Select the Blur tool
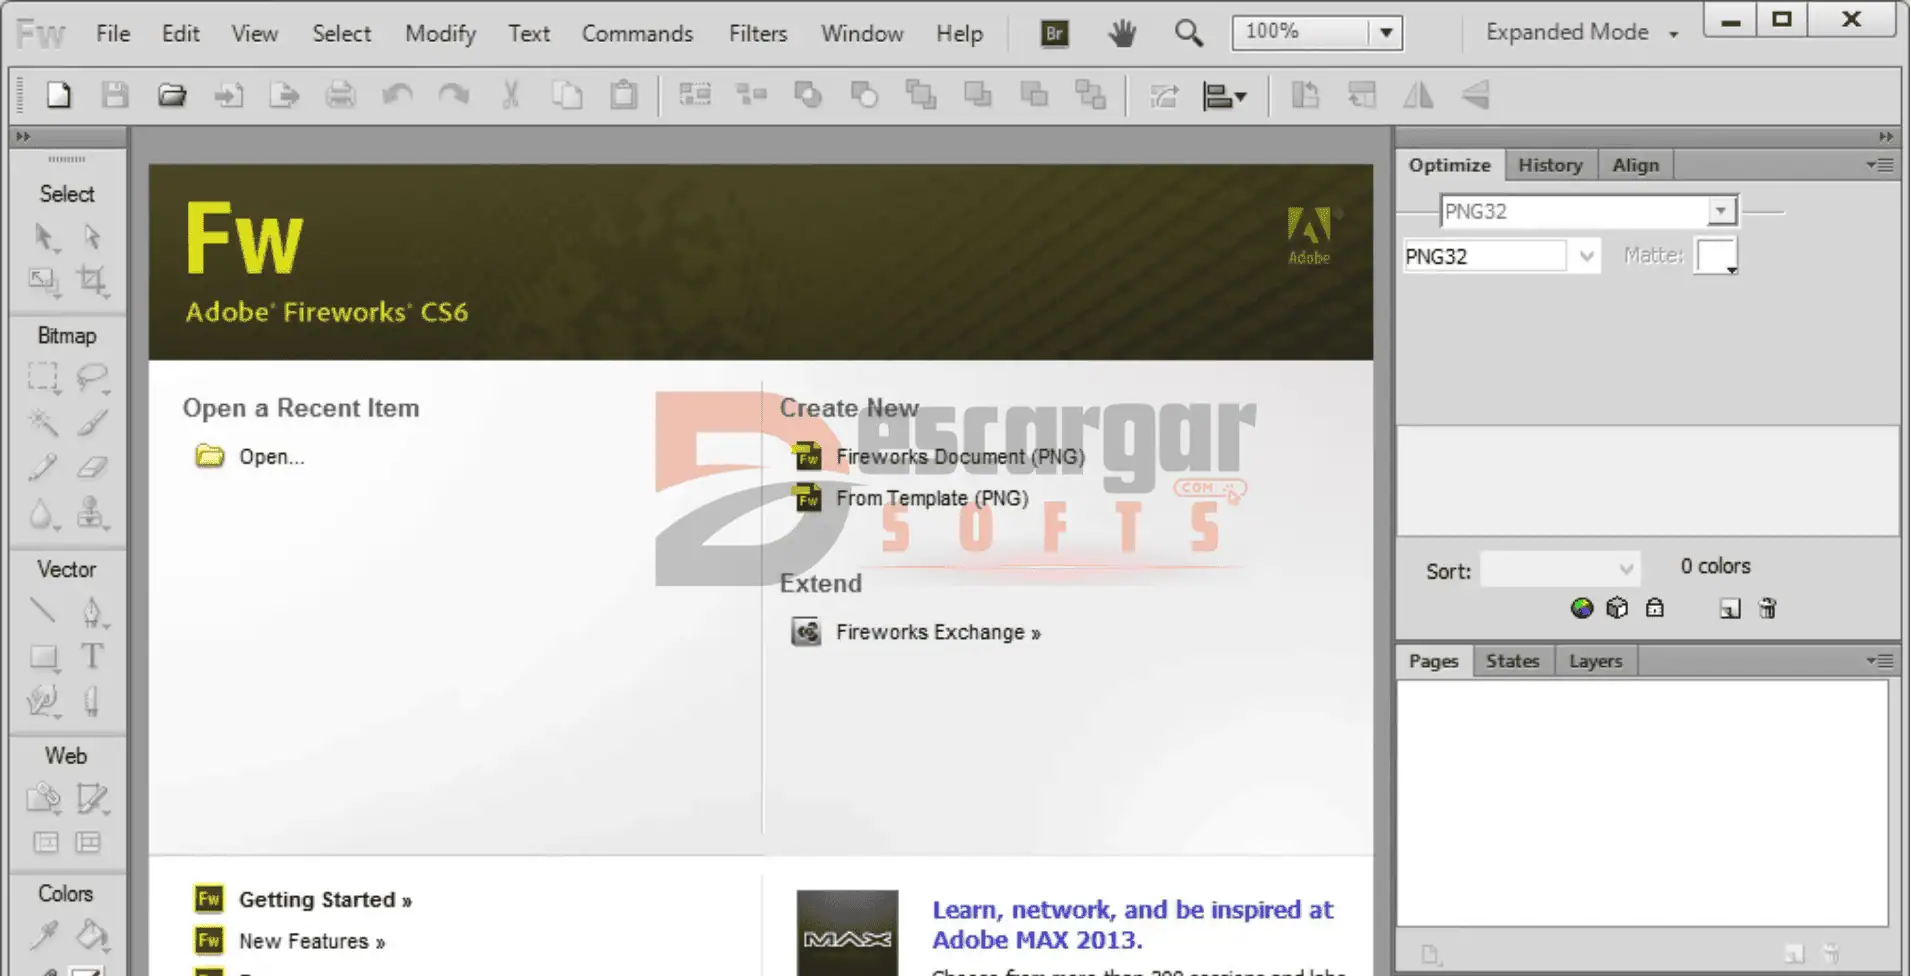This screenshot has width=1911, height=976. (42, 514)
